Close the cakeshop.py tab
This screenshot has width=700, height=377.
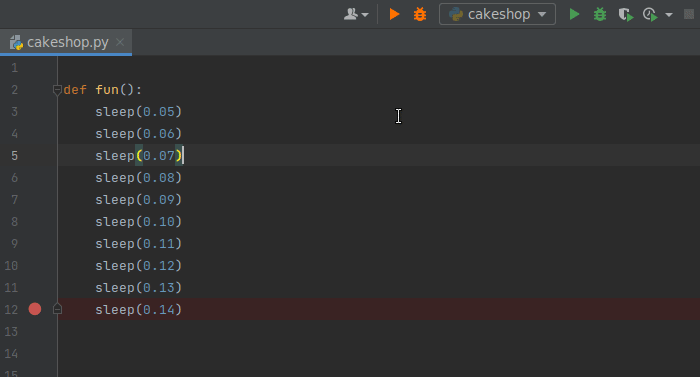[120, 42]
